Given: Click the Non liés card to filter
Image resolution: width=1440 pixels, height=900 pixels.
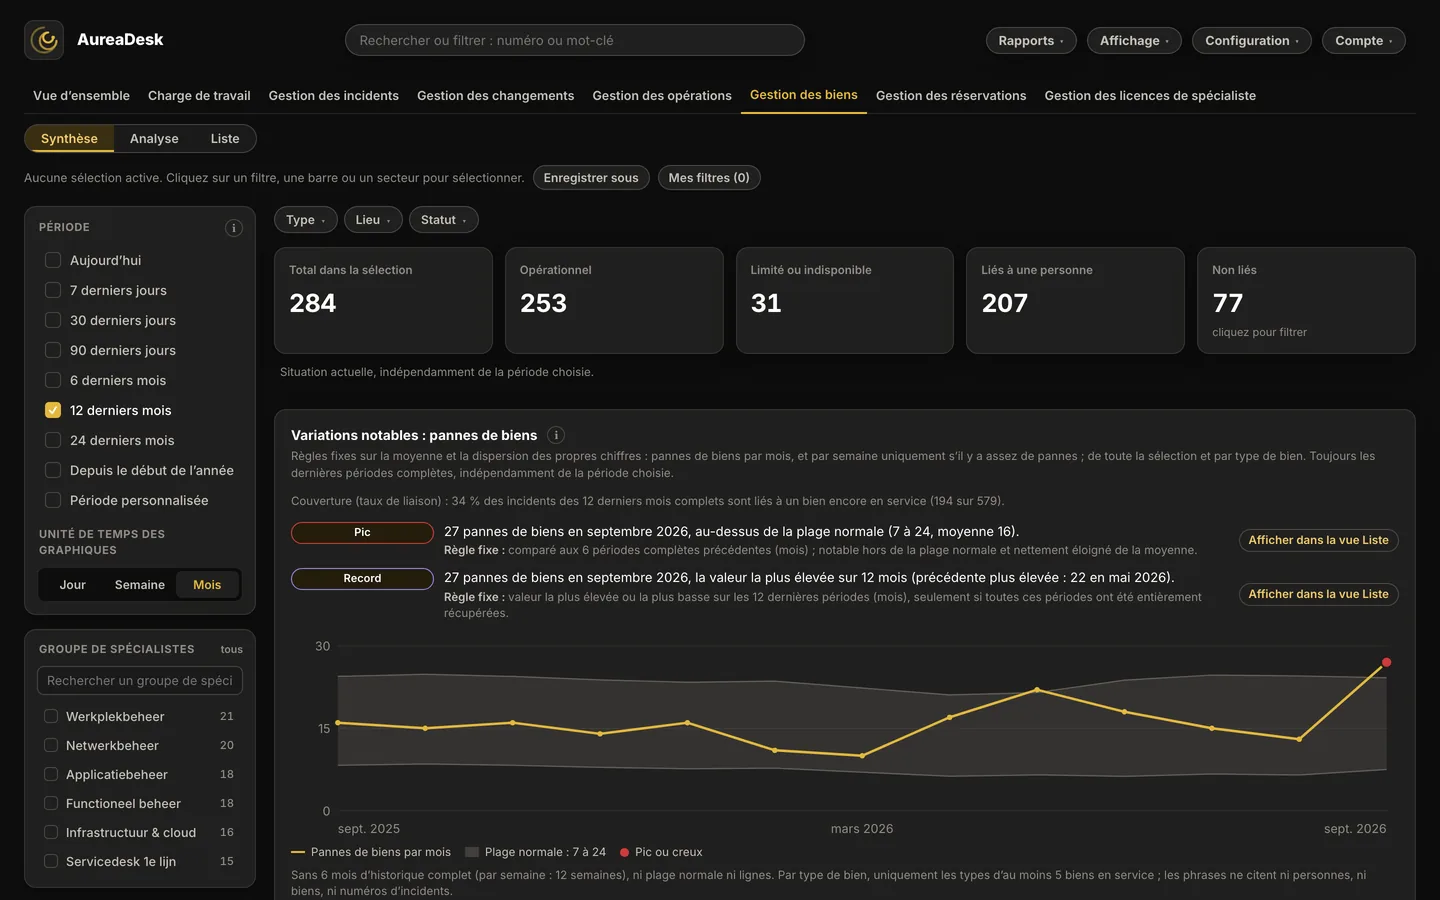Looking at the screenshot, I should pos(1306,300).
